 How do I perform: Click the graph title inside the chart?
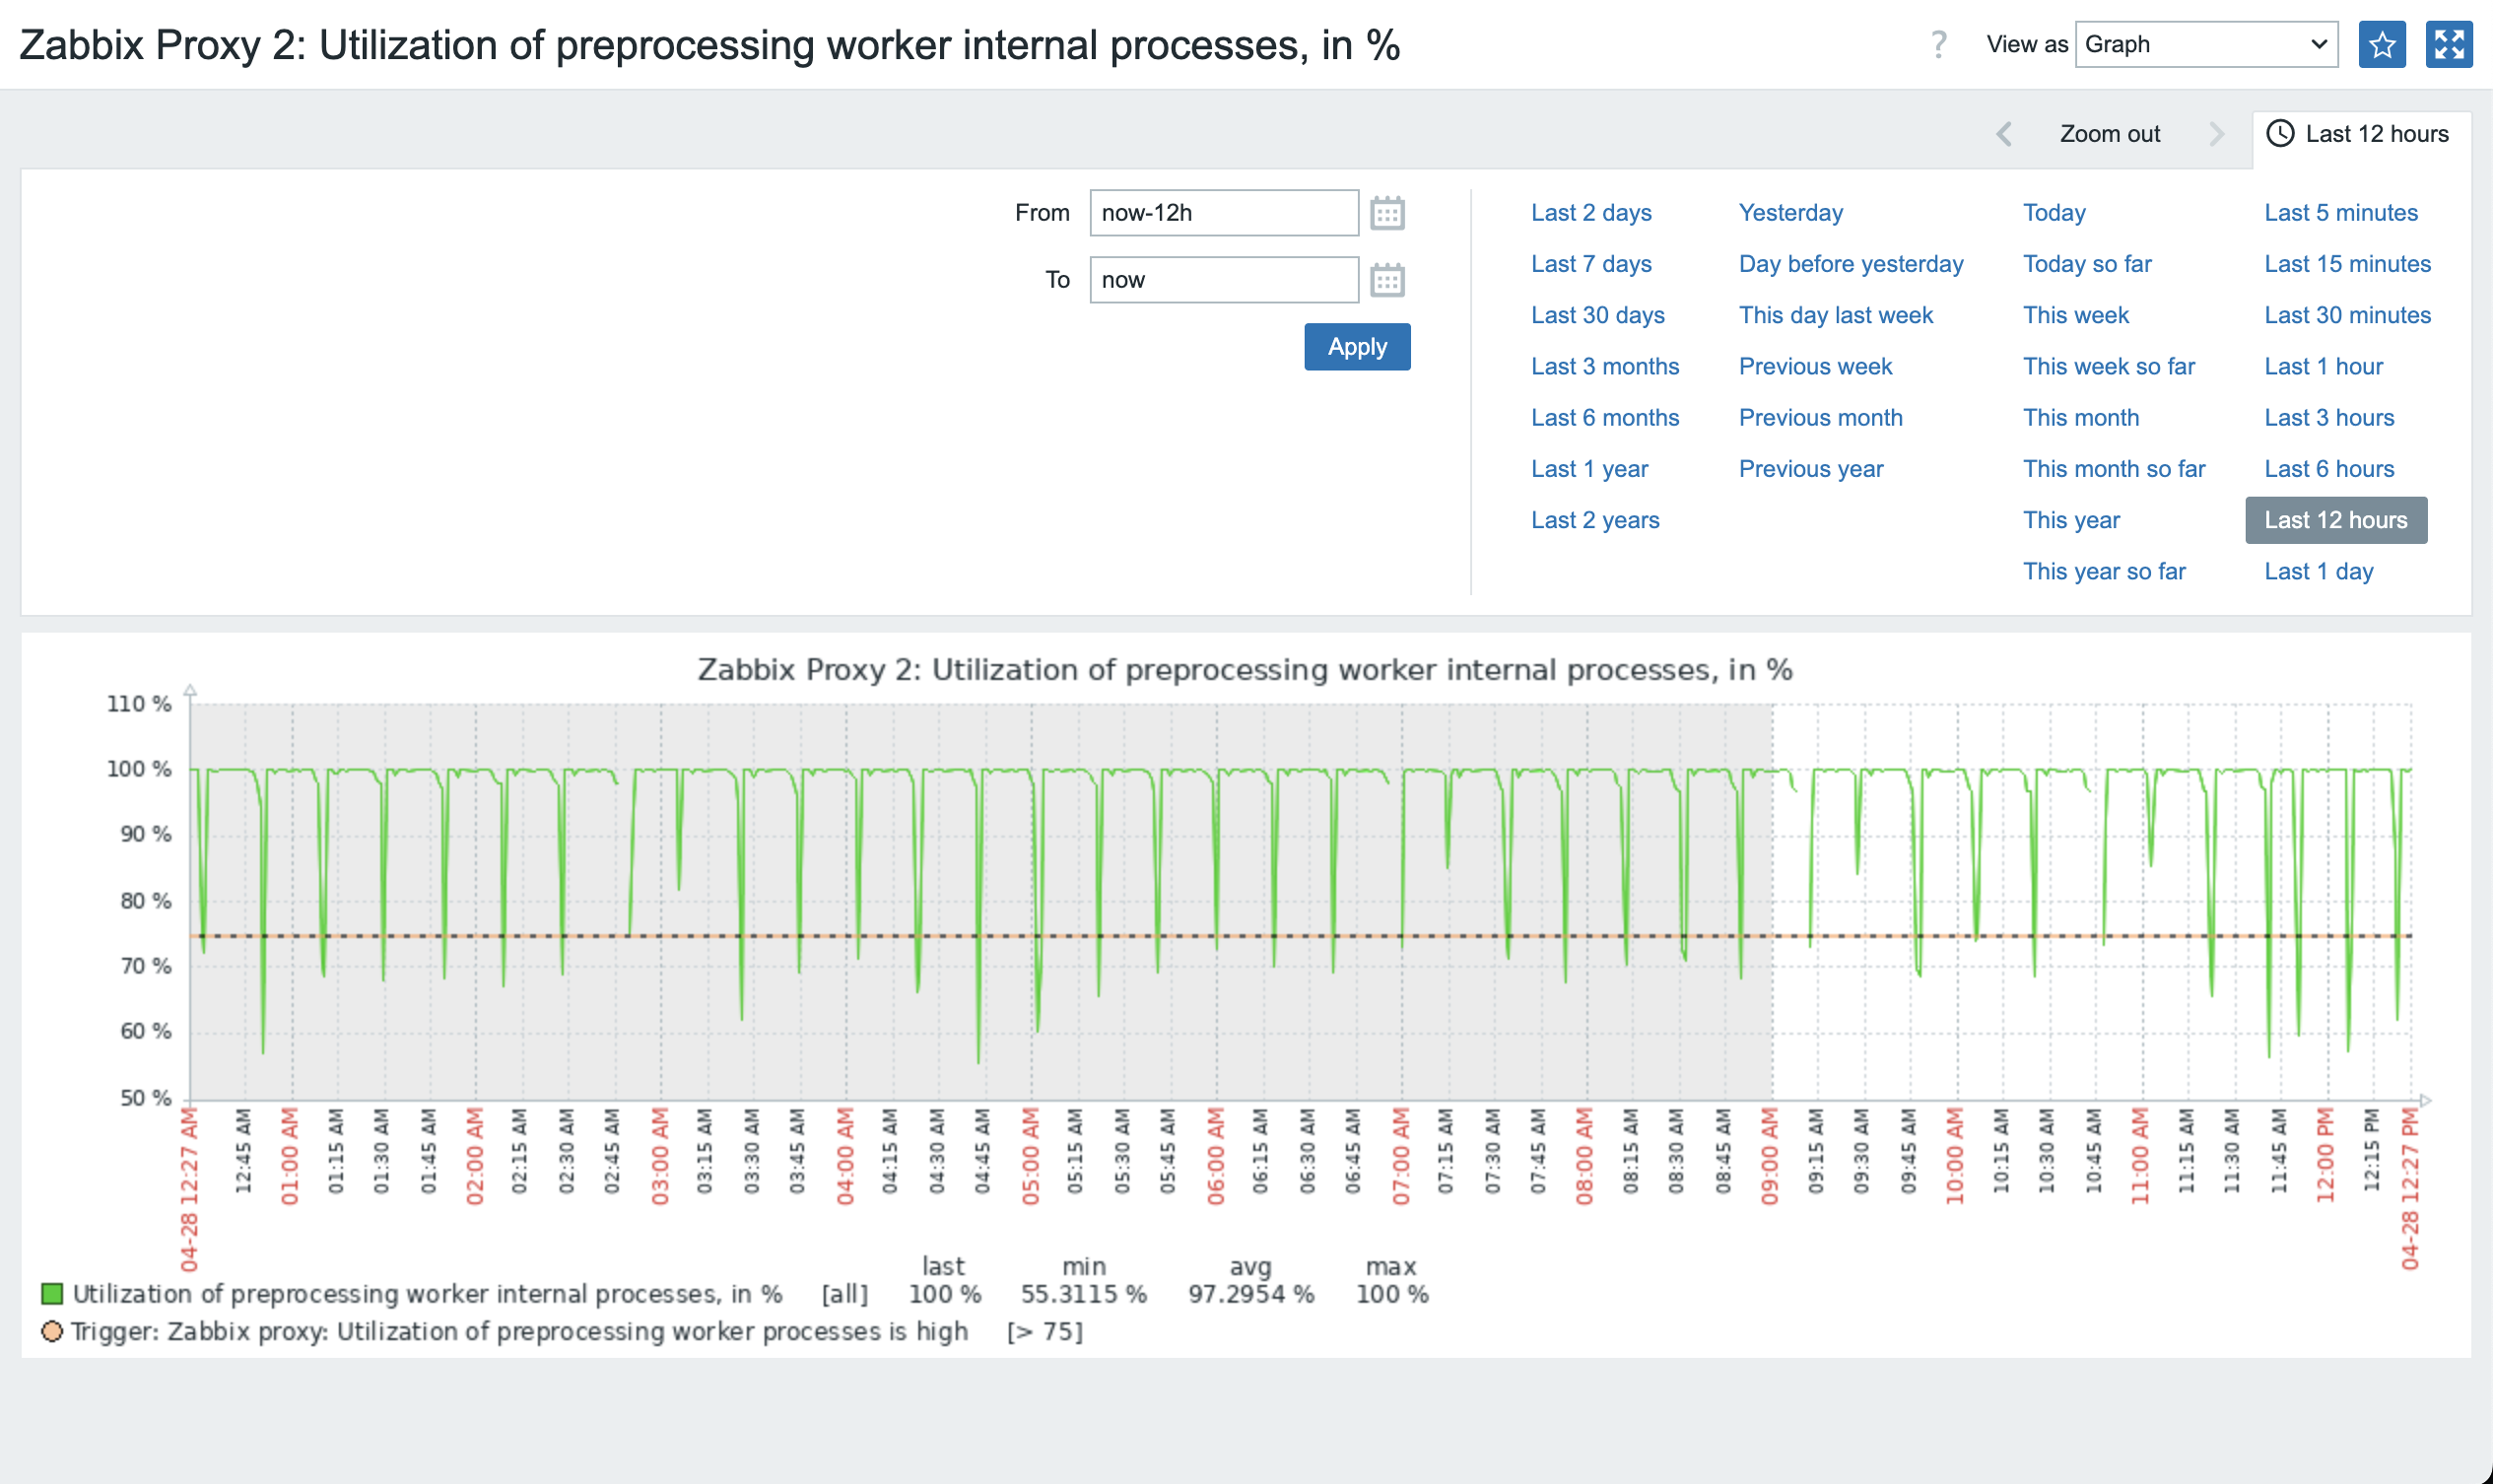click(1244, 670)
